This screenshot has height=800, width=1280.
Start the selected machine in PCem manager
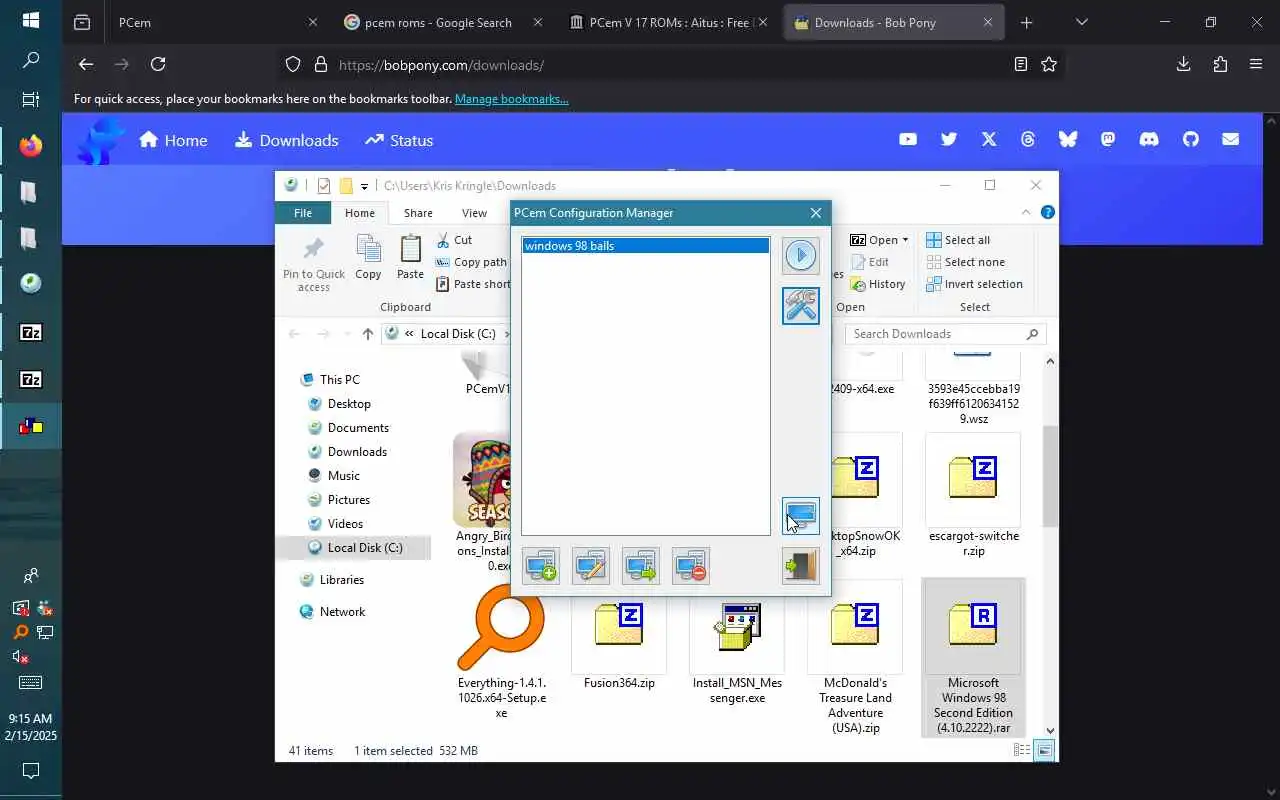tap(800, 255)
